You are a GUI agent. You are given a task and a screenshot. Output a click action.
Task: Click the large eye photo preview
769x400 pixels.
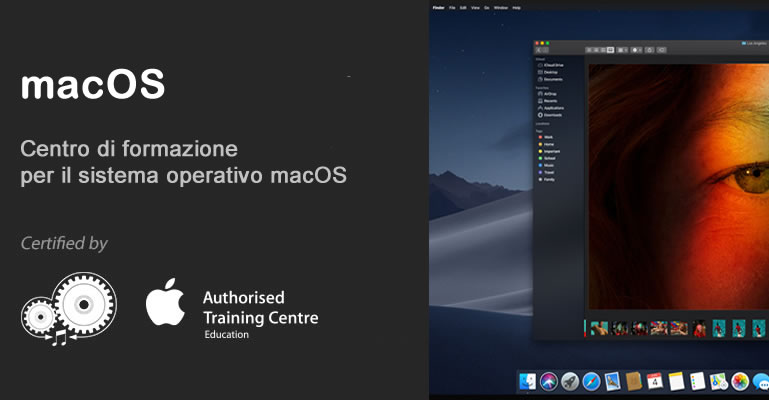[679, 186]
